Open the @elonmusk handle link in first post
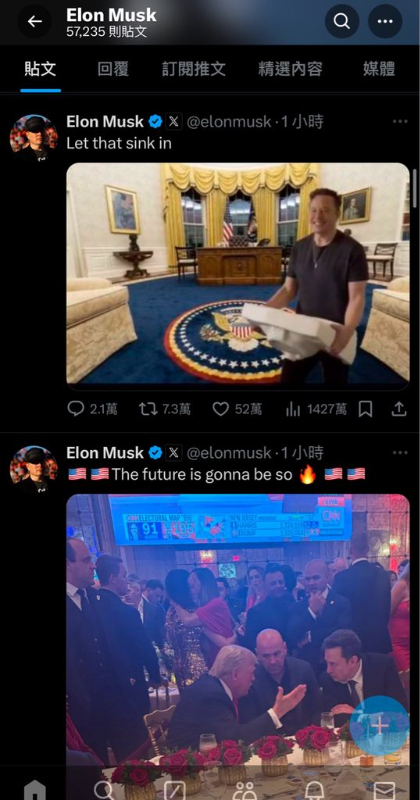This screenshot has width=420, height=800. coord(229,121)
